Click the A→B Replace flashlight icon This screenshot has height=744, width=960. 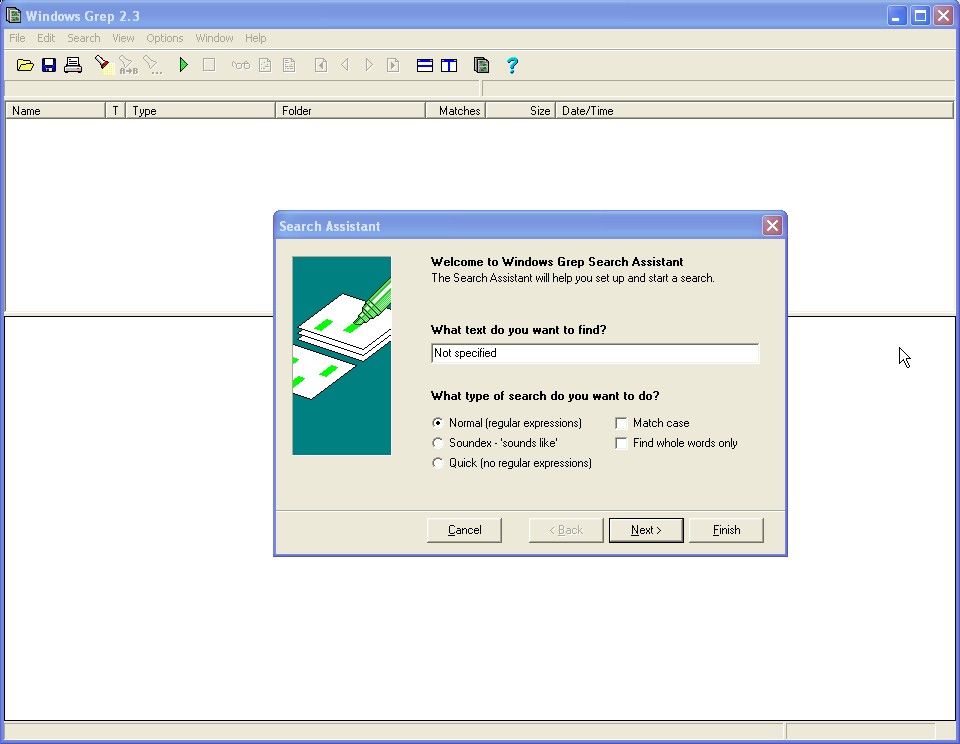click(128, 65)
